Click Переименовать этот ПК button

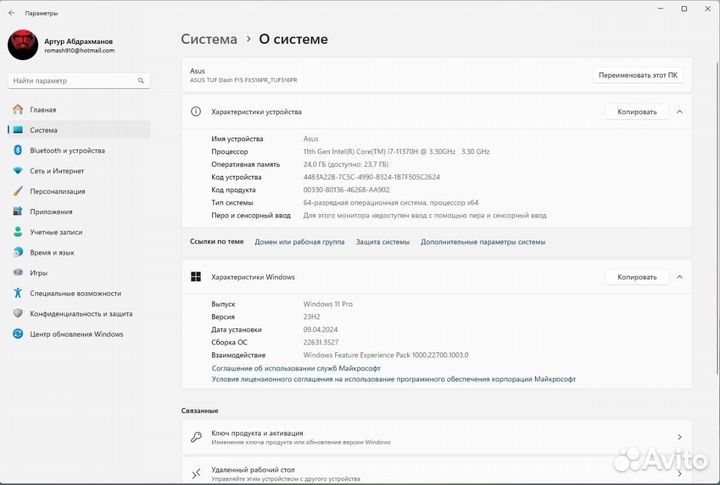[638, 75]
